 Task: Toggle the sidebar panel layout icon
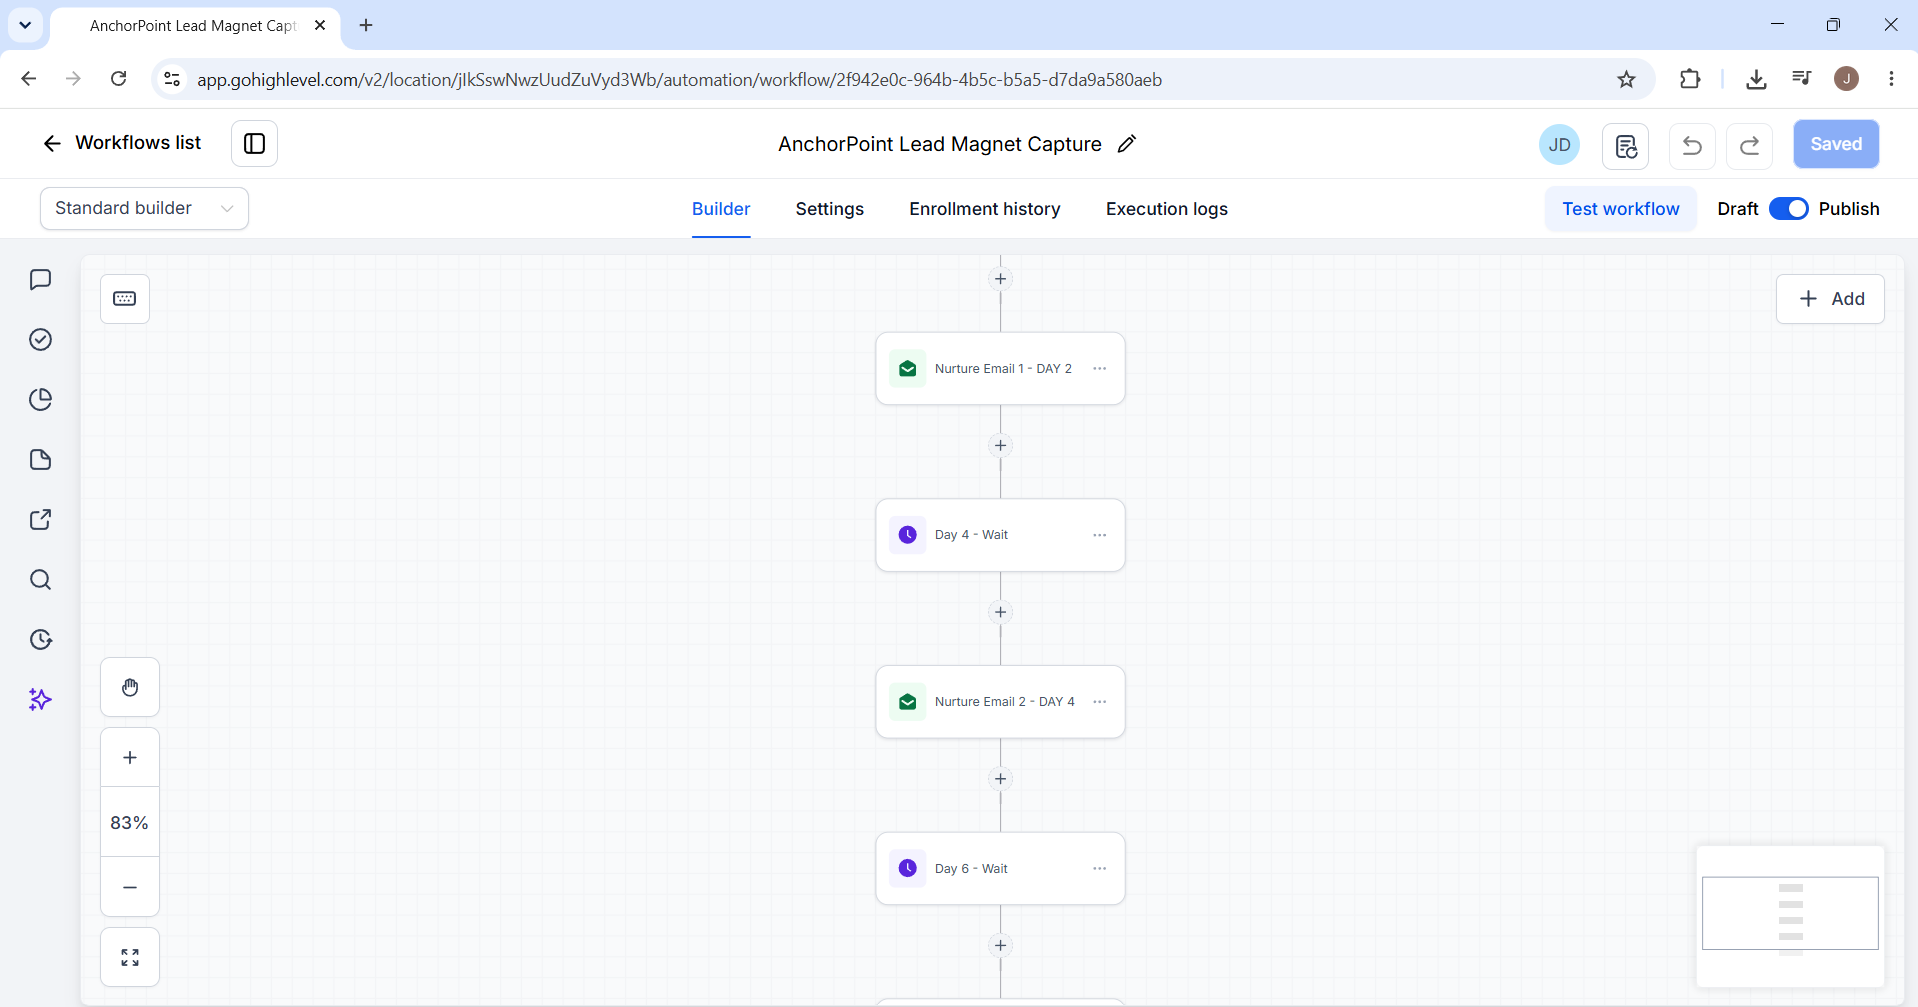coord(254,144)
